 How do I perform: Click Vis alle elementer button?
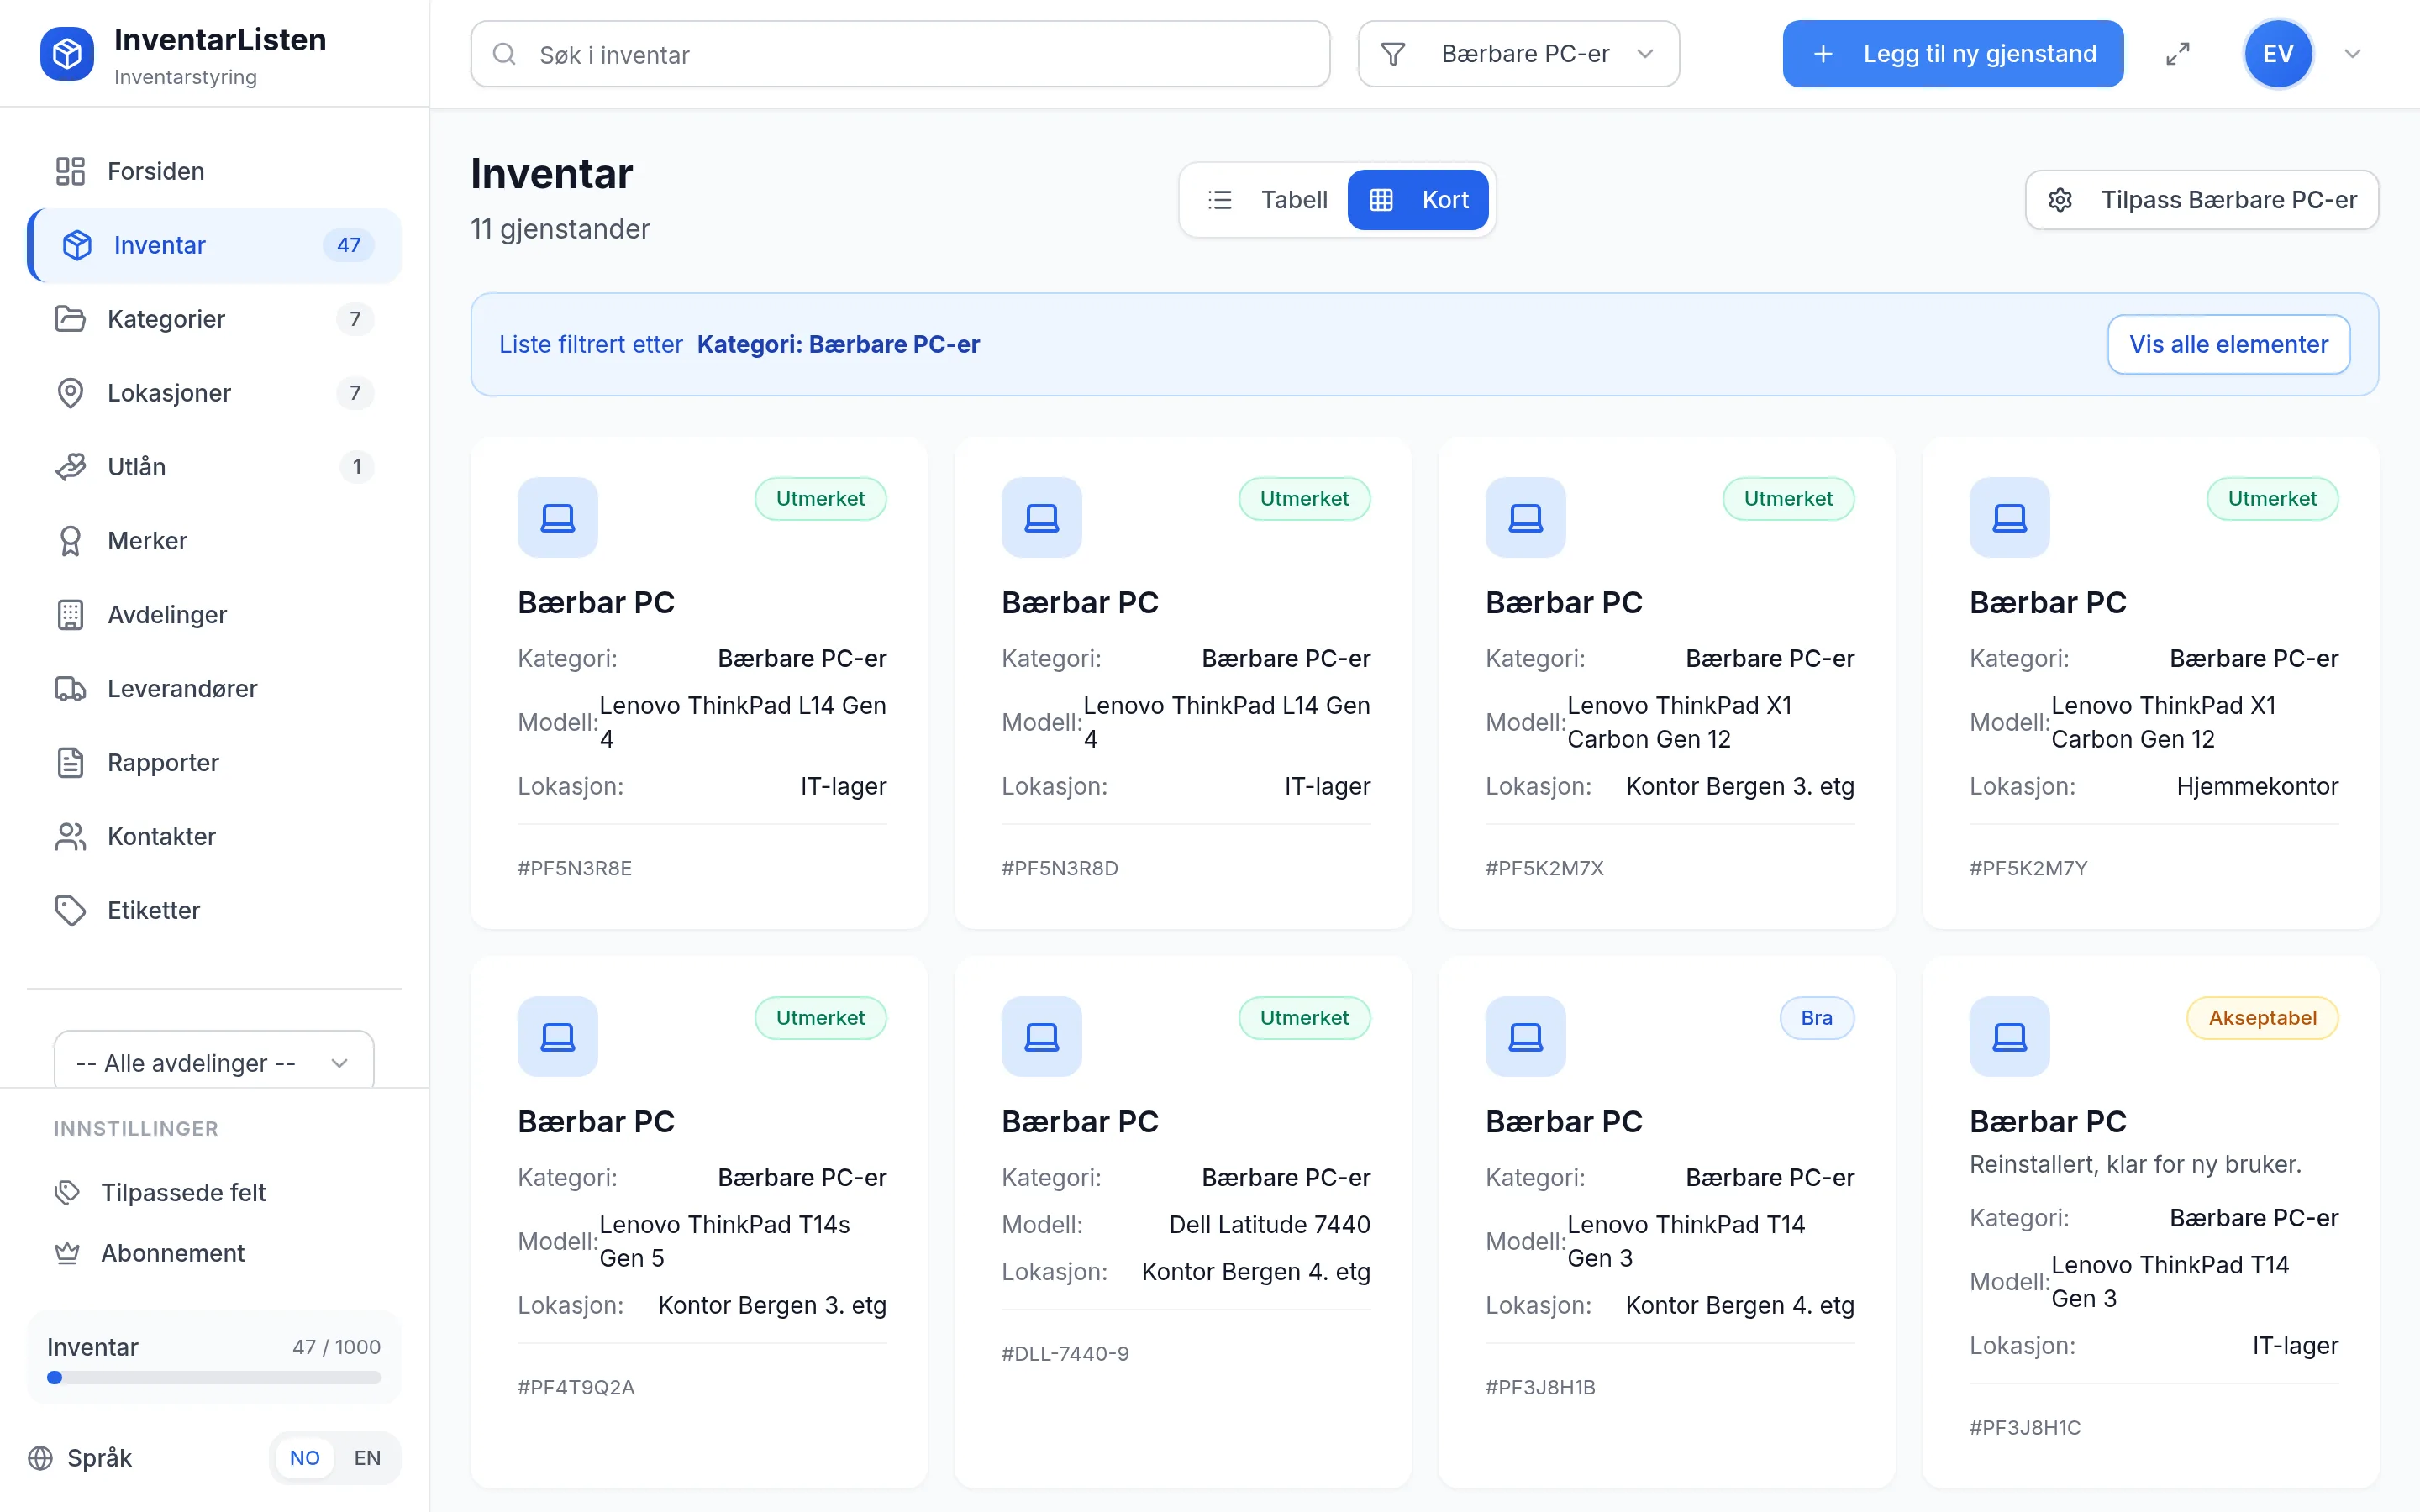pyautogui.click(x=2228, y=344)
